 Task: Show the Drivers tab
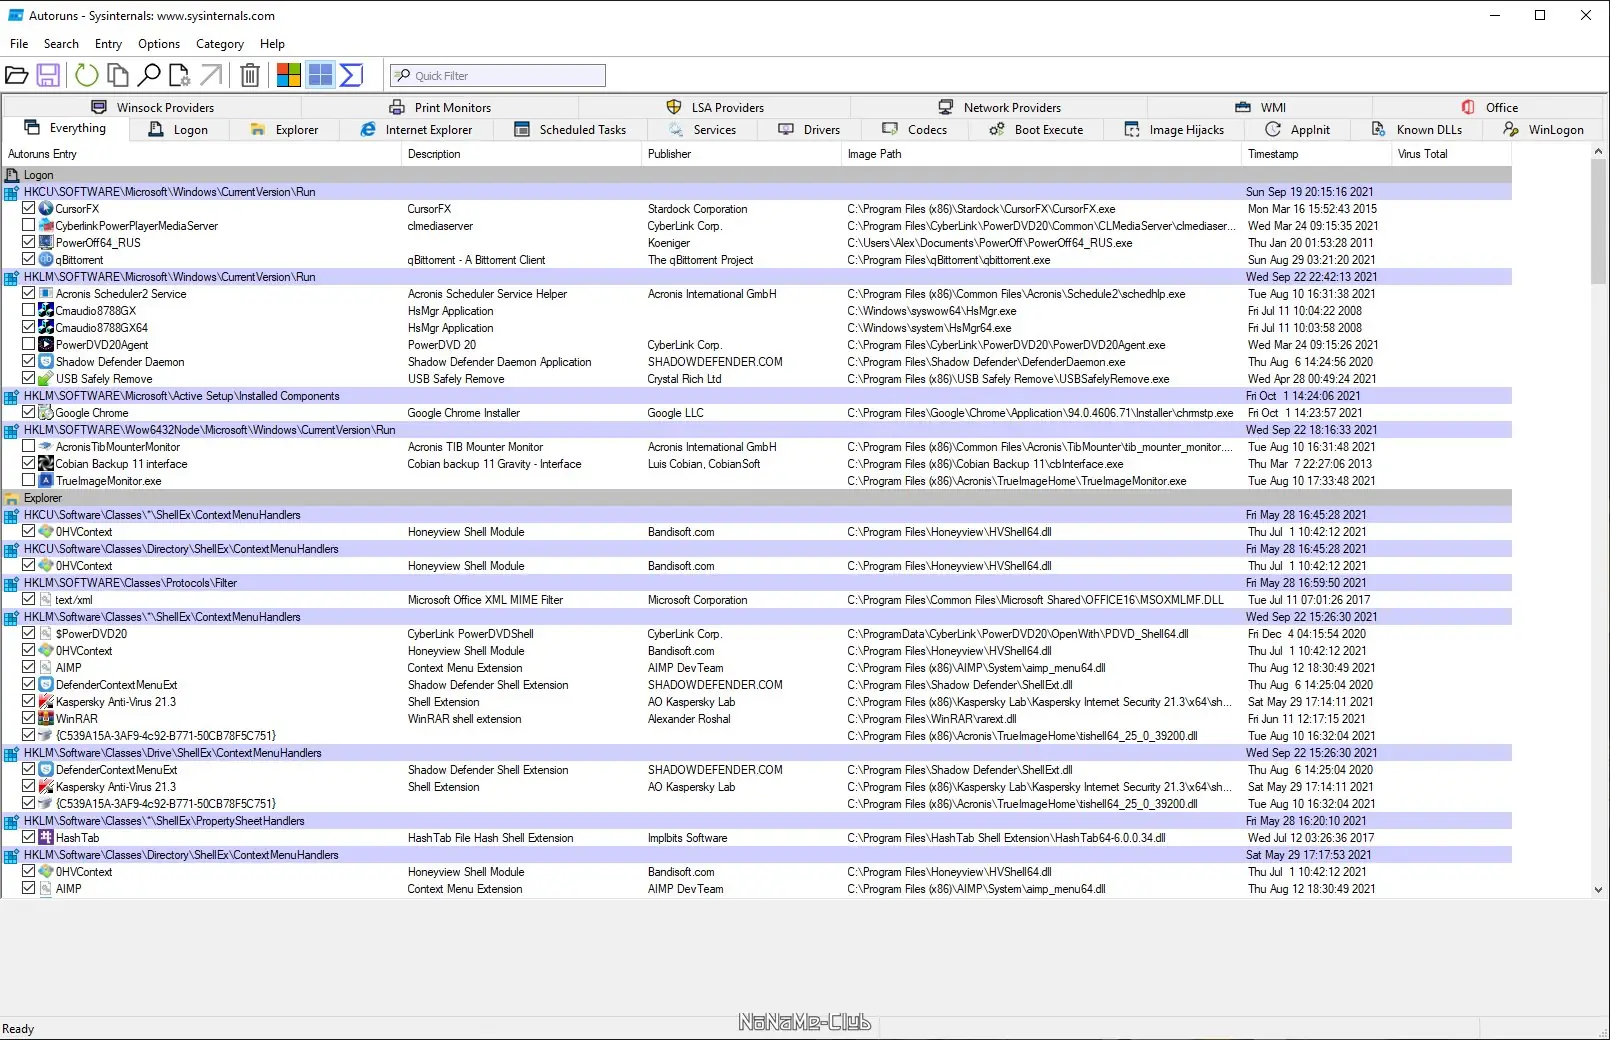click(x=809, y=130)
